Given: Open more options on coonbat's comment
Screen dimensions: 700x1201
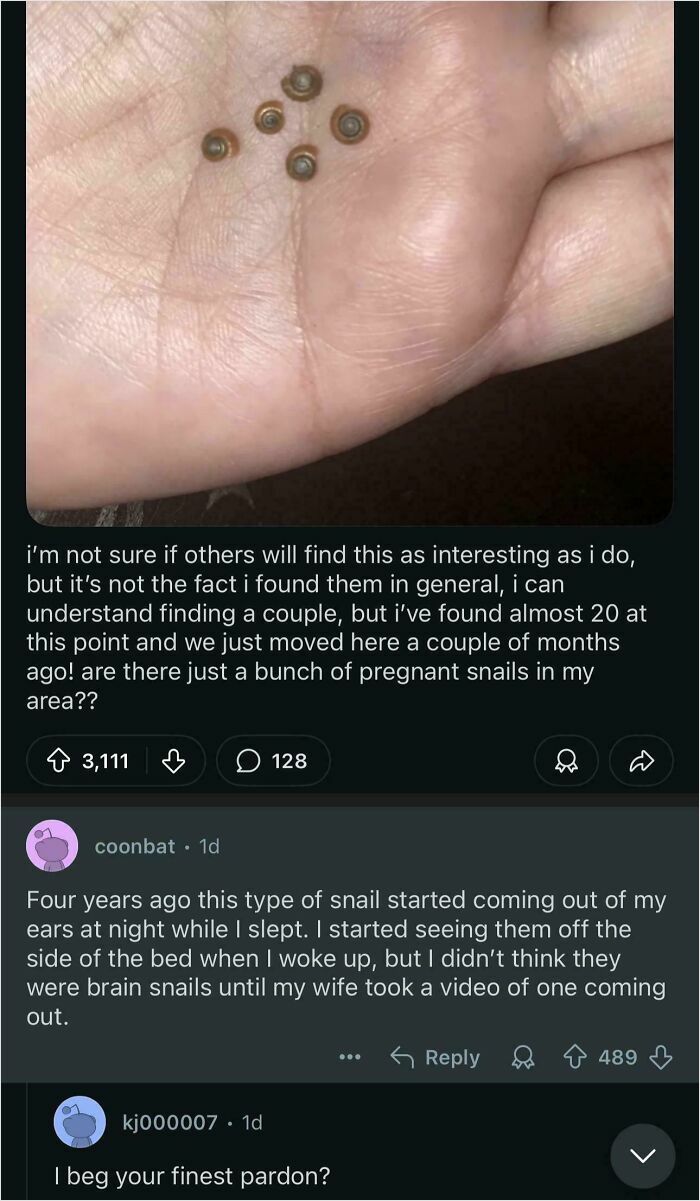Looking at the screenshot, I should (349, 1057).
